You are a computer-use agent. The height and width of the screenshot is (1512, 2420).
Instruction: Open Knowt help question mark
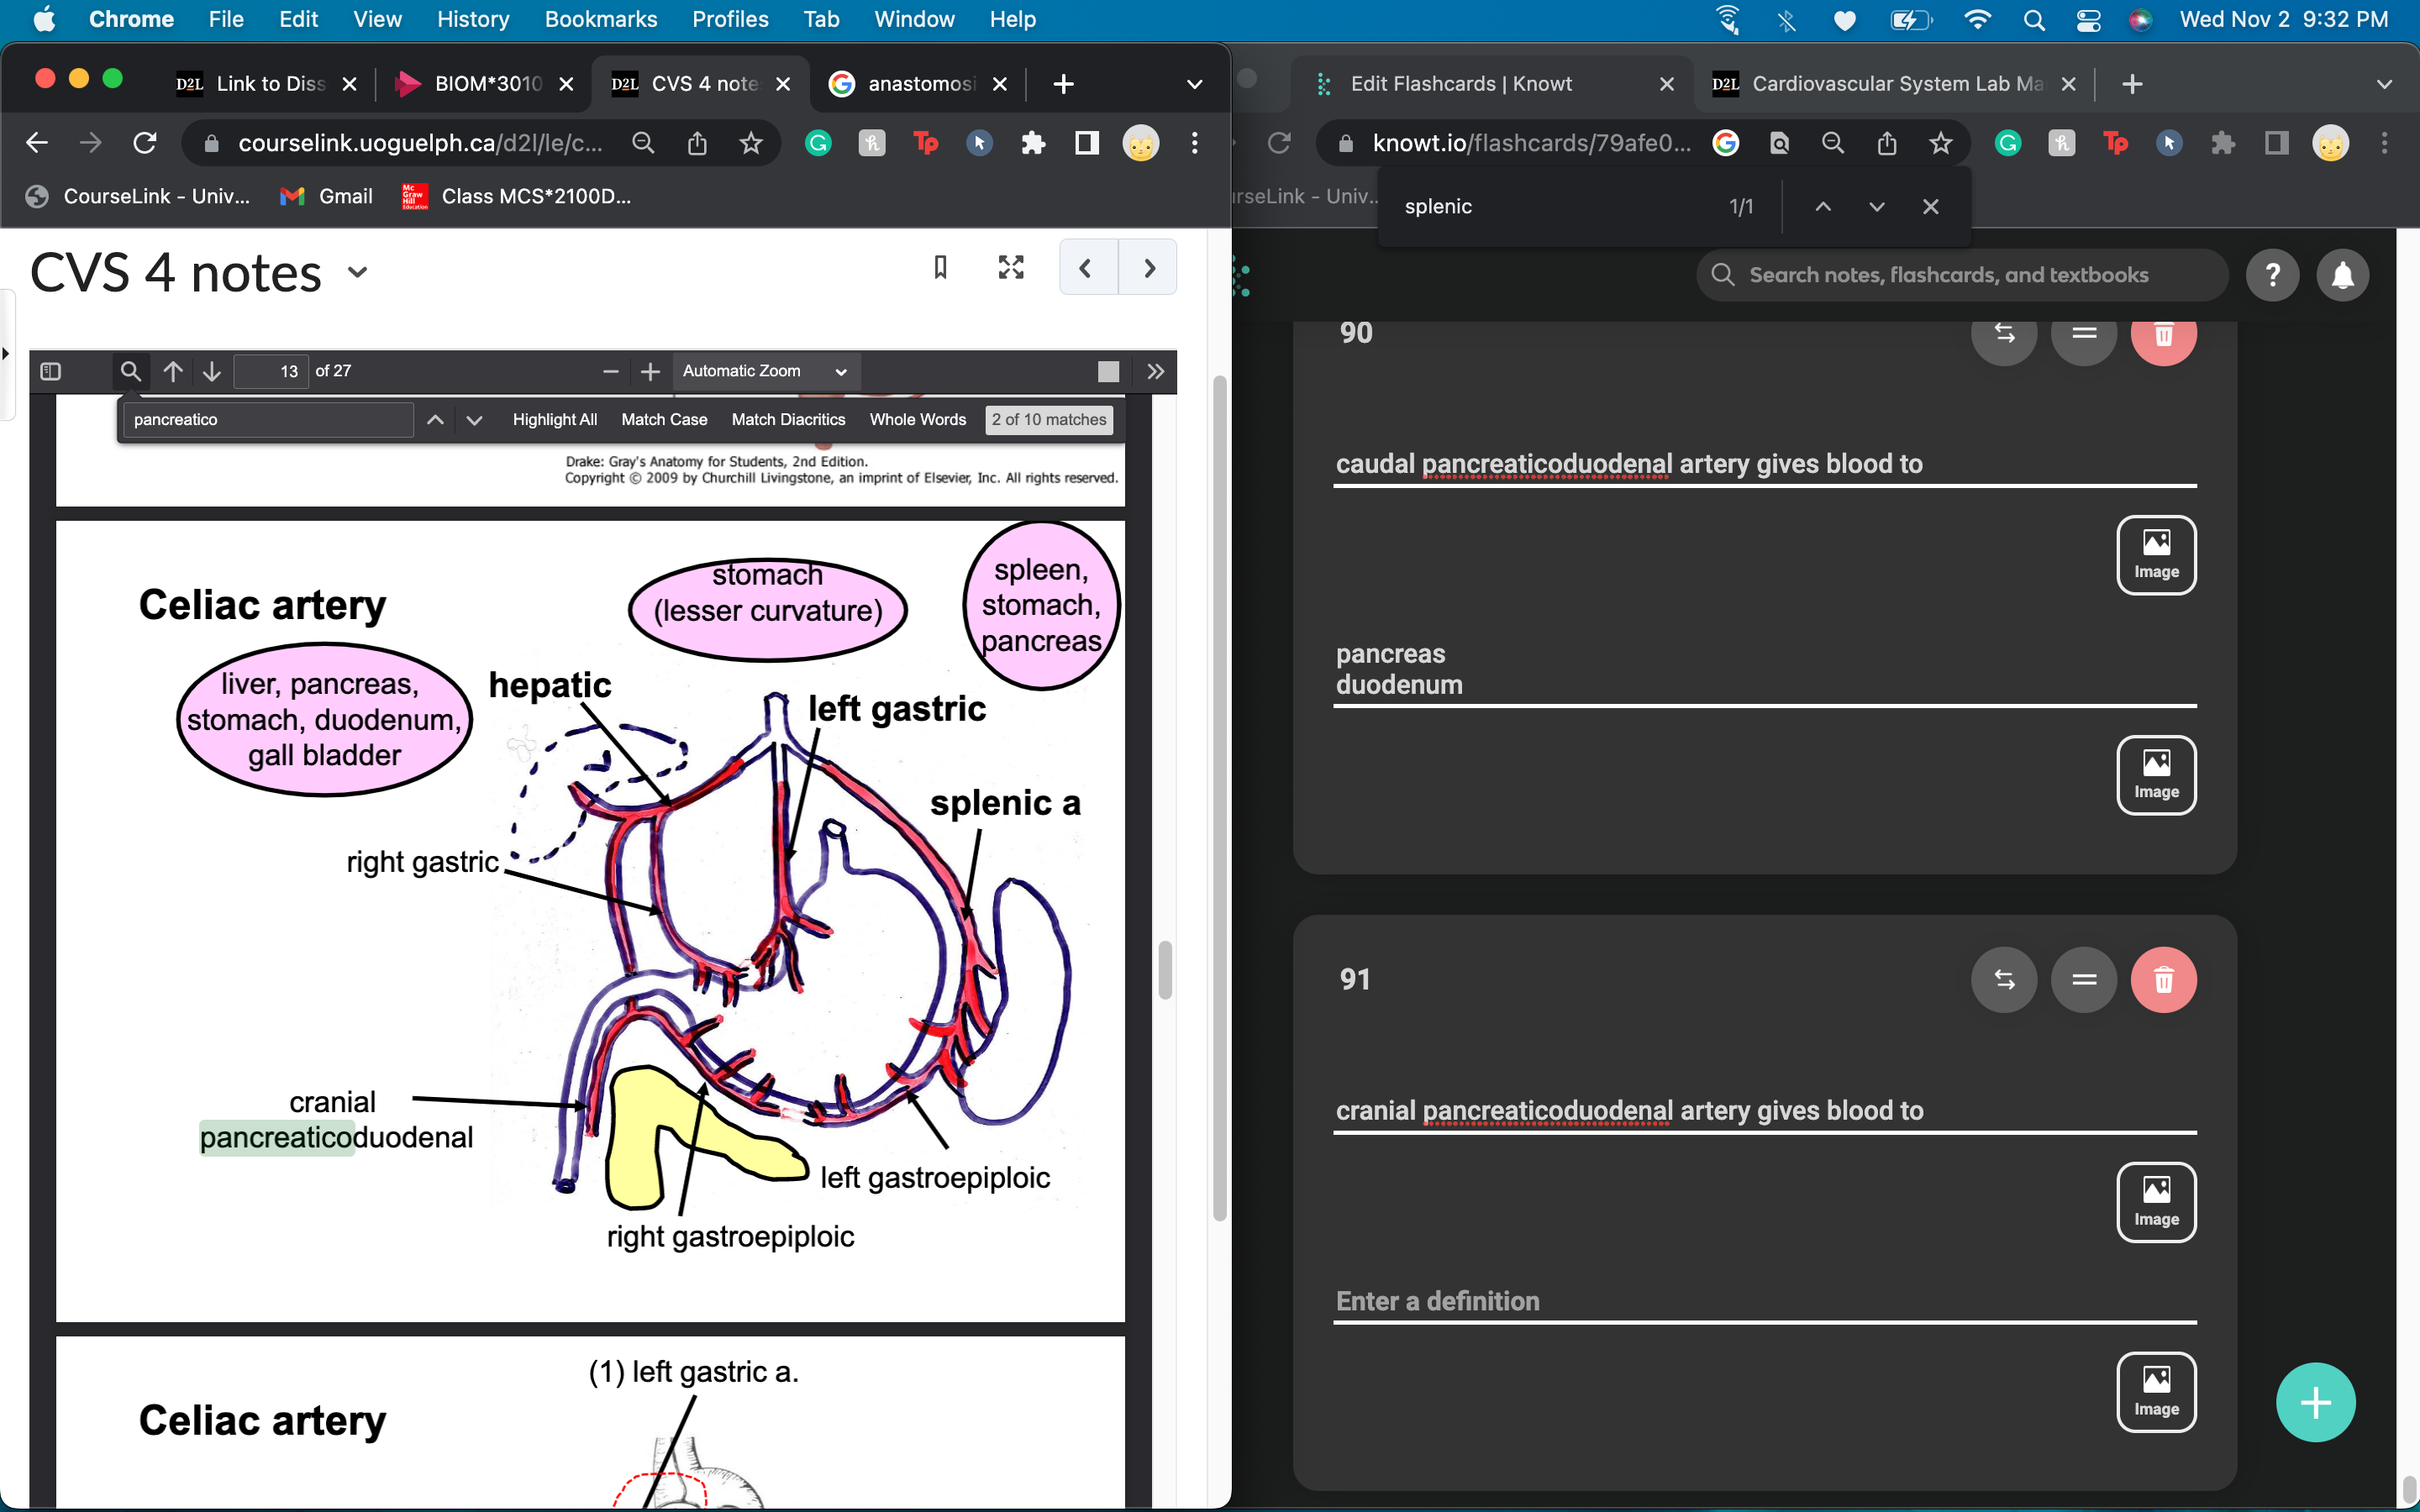[2272, 275]
